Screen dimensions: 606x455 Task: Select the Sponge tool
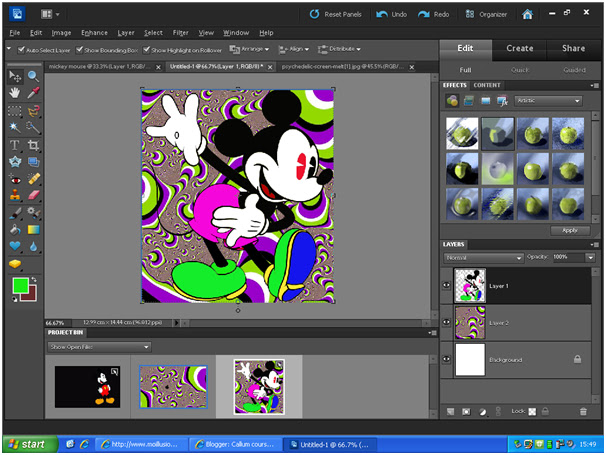pos(15,264)
